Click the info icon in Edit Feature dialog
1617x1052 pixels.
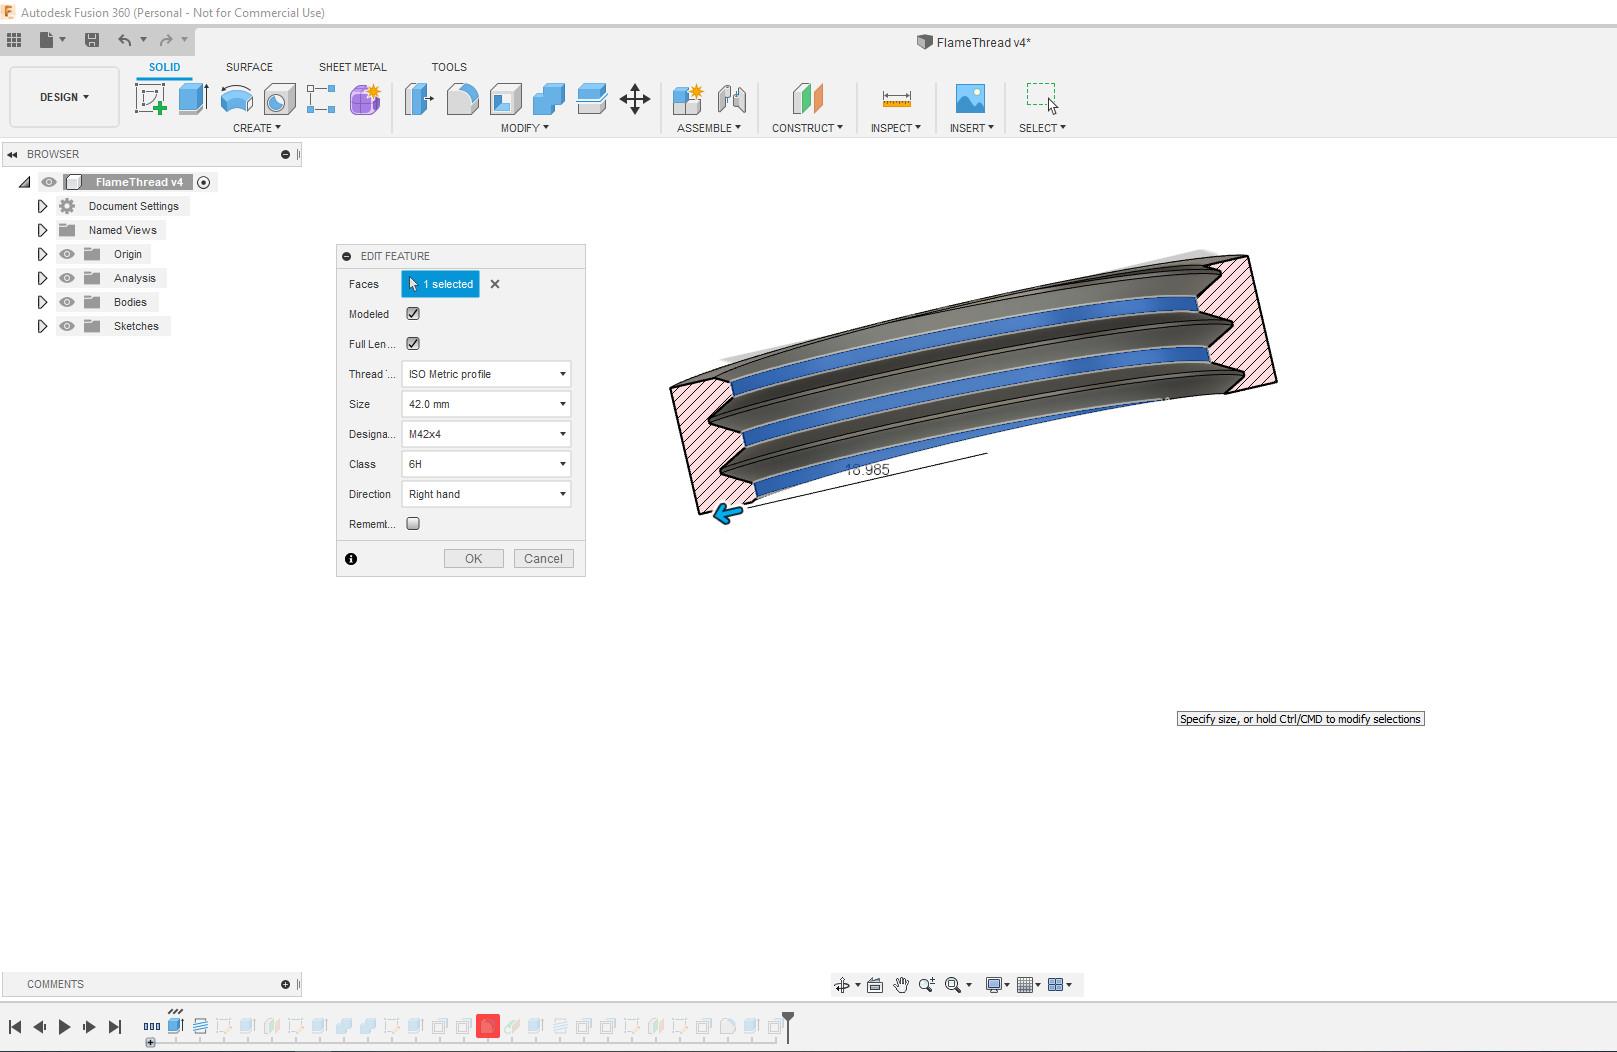click(351, 559)
